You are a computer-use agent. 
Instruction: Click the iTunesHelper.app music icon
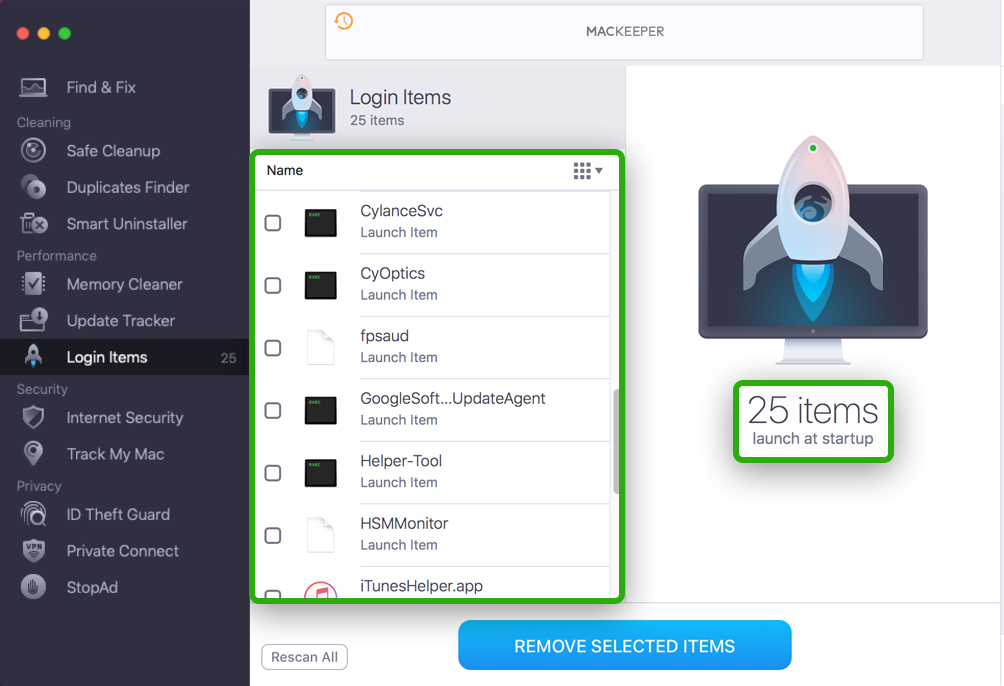click(320, 589)
